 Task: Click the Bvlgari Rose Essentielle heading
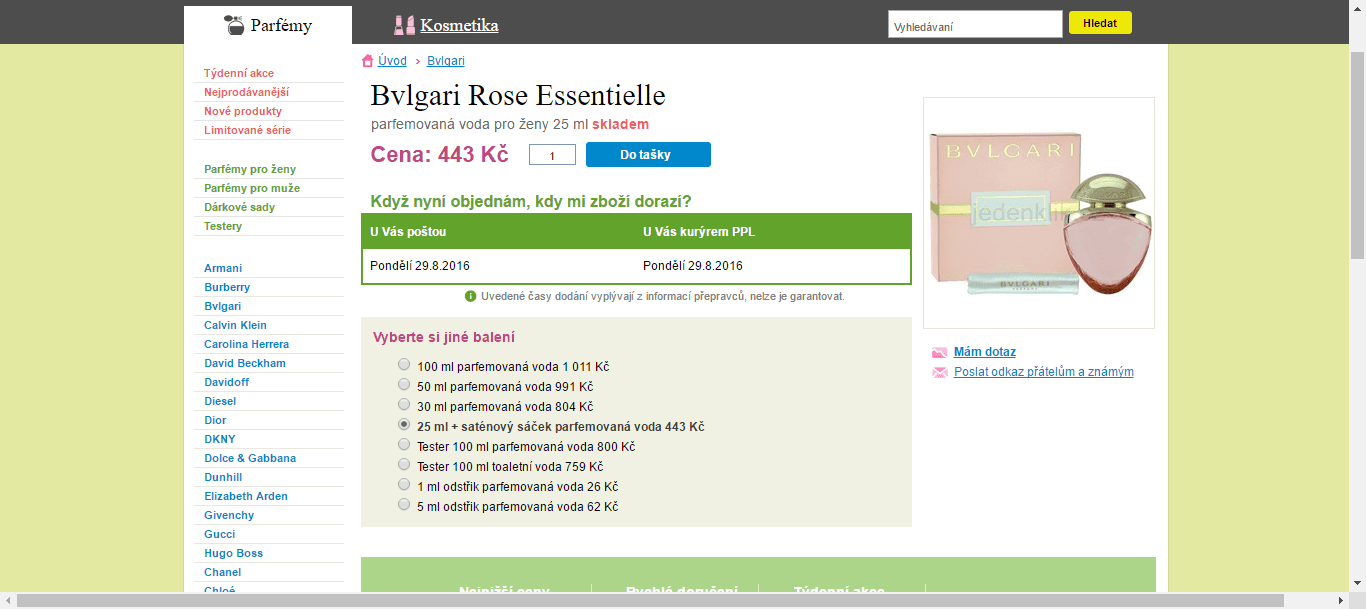[x=518, y=96]
